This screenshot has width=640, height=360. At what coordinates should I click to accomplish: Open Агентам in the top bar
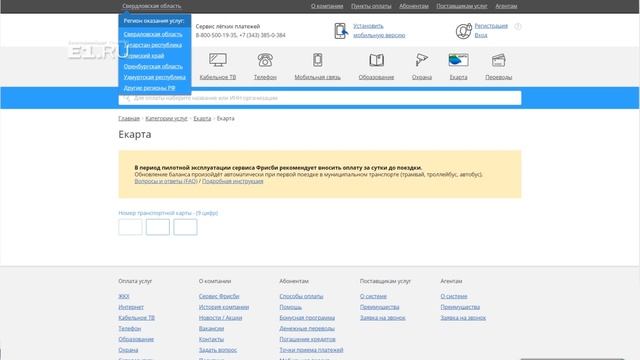tap(506, 6)
